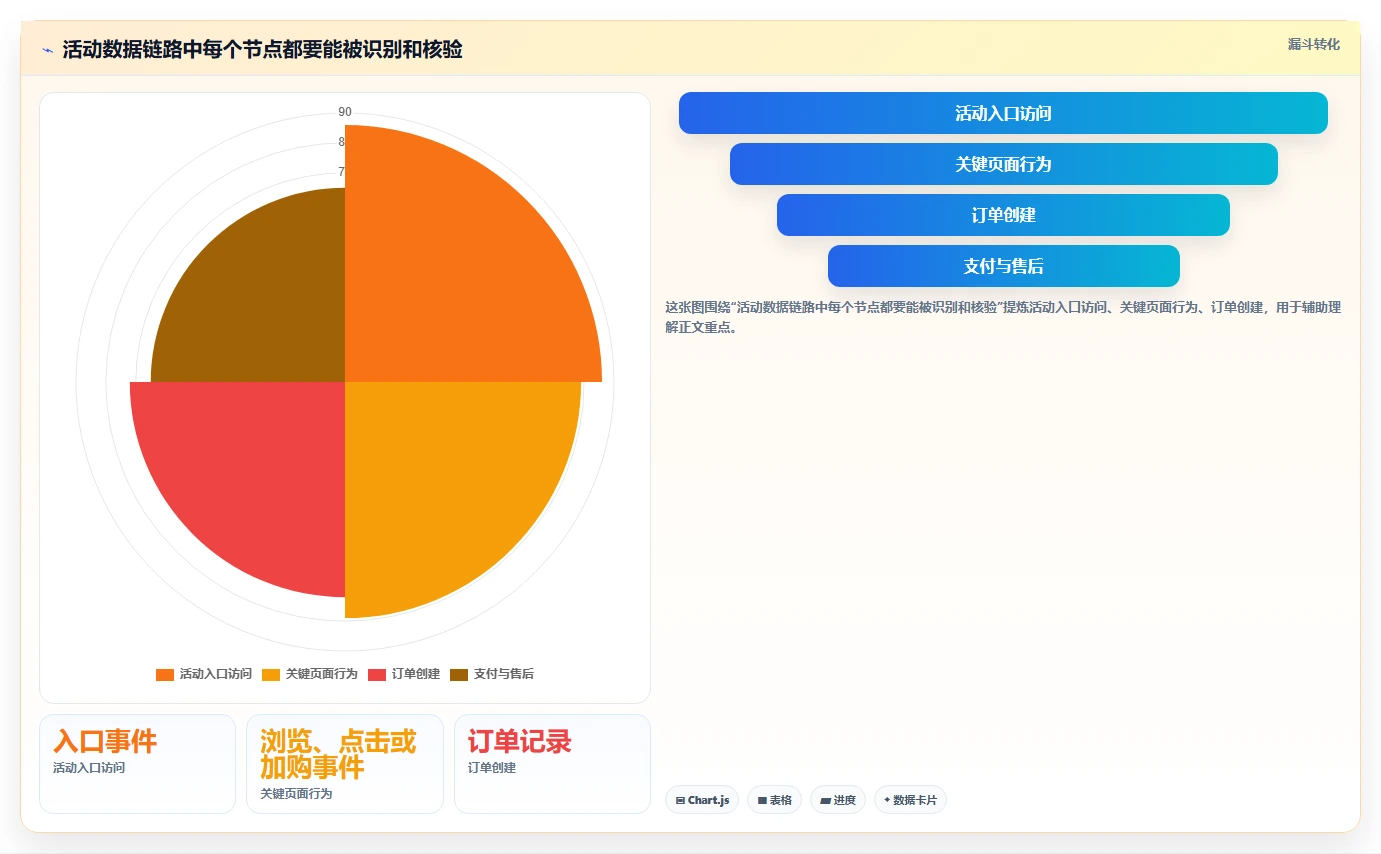Click the 数据卡片 tag chip

point(910,800)
